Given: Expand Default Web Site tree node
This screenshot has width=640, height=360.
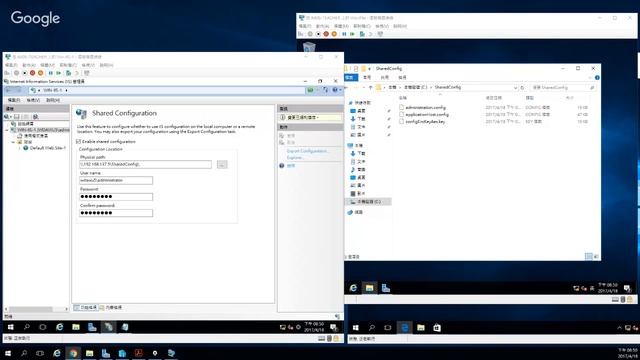Looking at the screenshot, I should [x=19, y=148].
